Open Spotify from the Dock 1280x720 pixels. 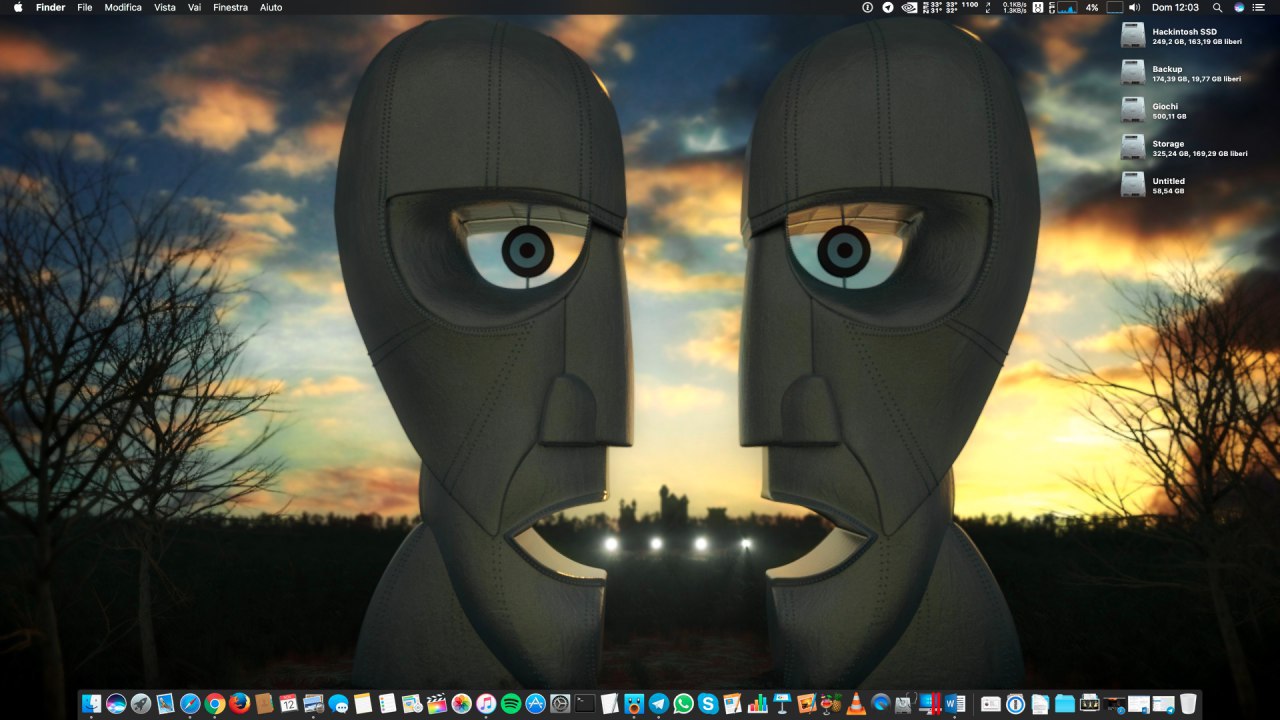pos(511,704)
